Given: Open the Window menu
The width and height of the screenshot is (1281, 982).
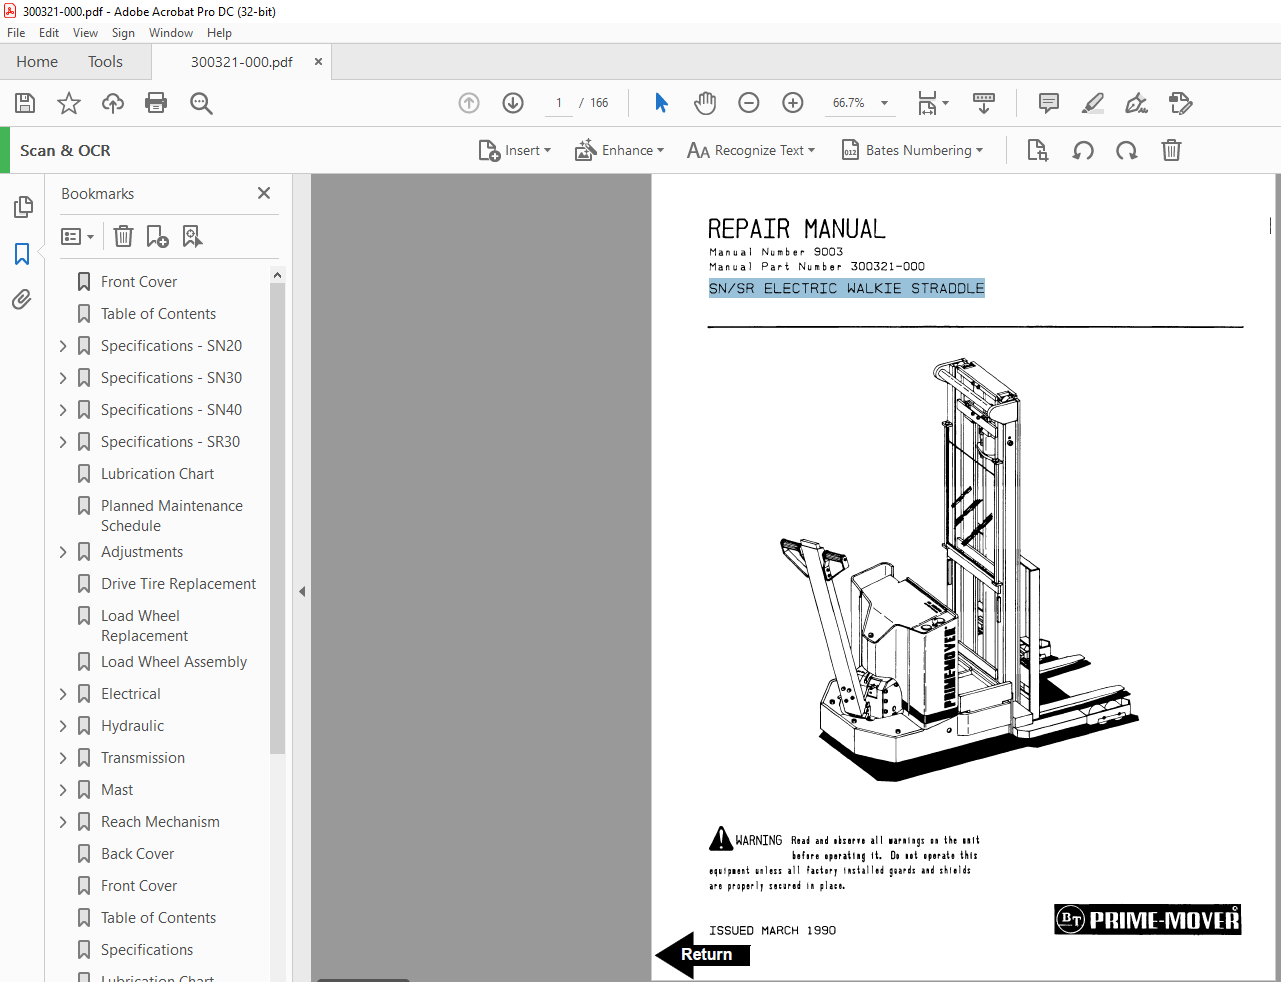Looking at the screenshot, I should click(171, 33).
